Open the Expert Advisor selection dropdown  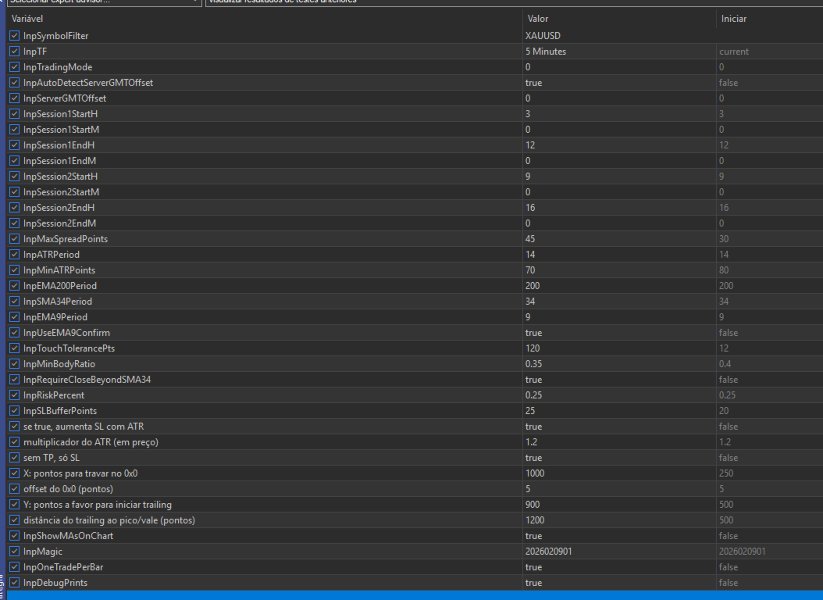(100, 3)
